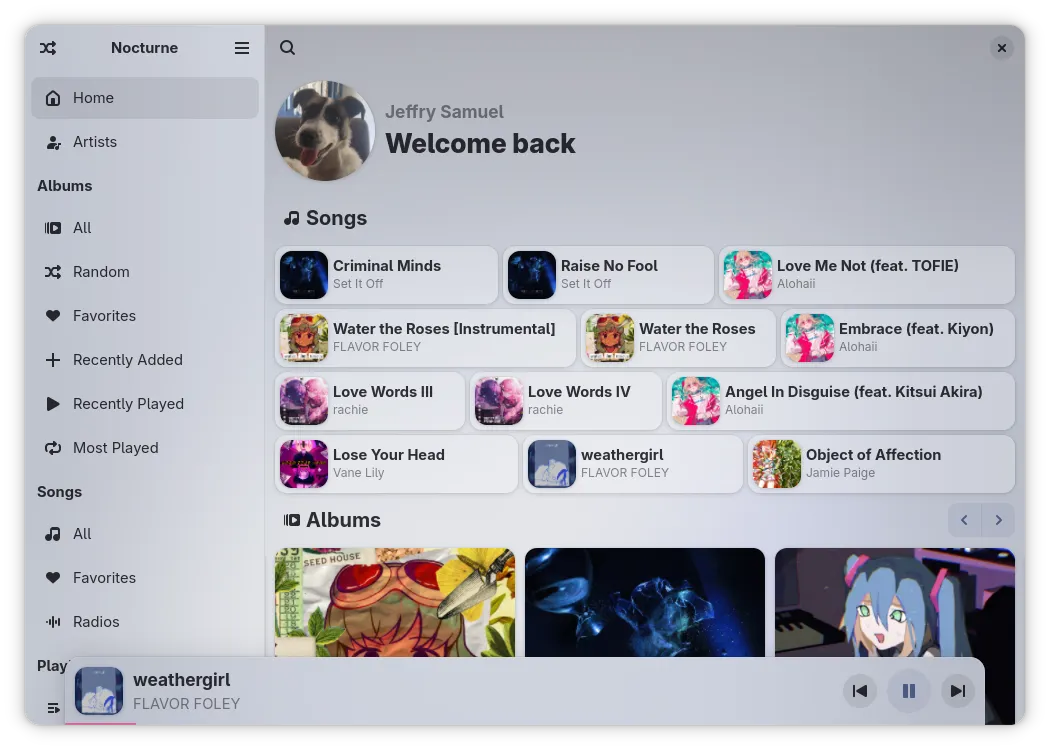Viewport: 1050px width, 750px height.
Task: Open the Seed House goggles album cover
Action: pyautogui.click(x=395, y=603)
